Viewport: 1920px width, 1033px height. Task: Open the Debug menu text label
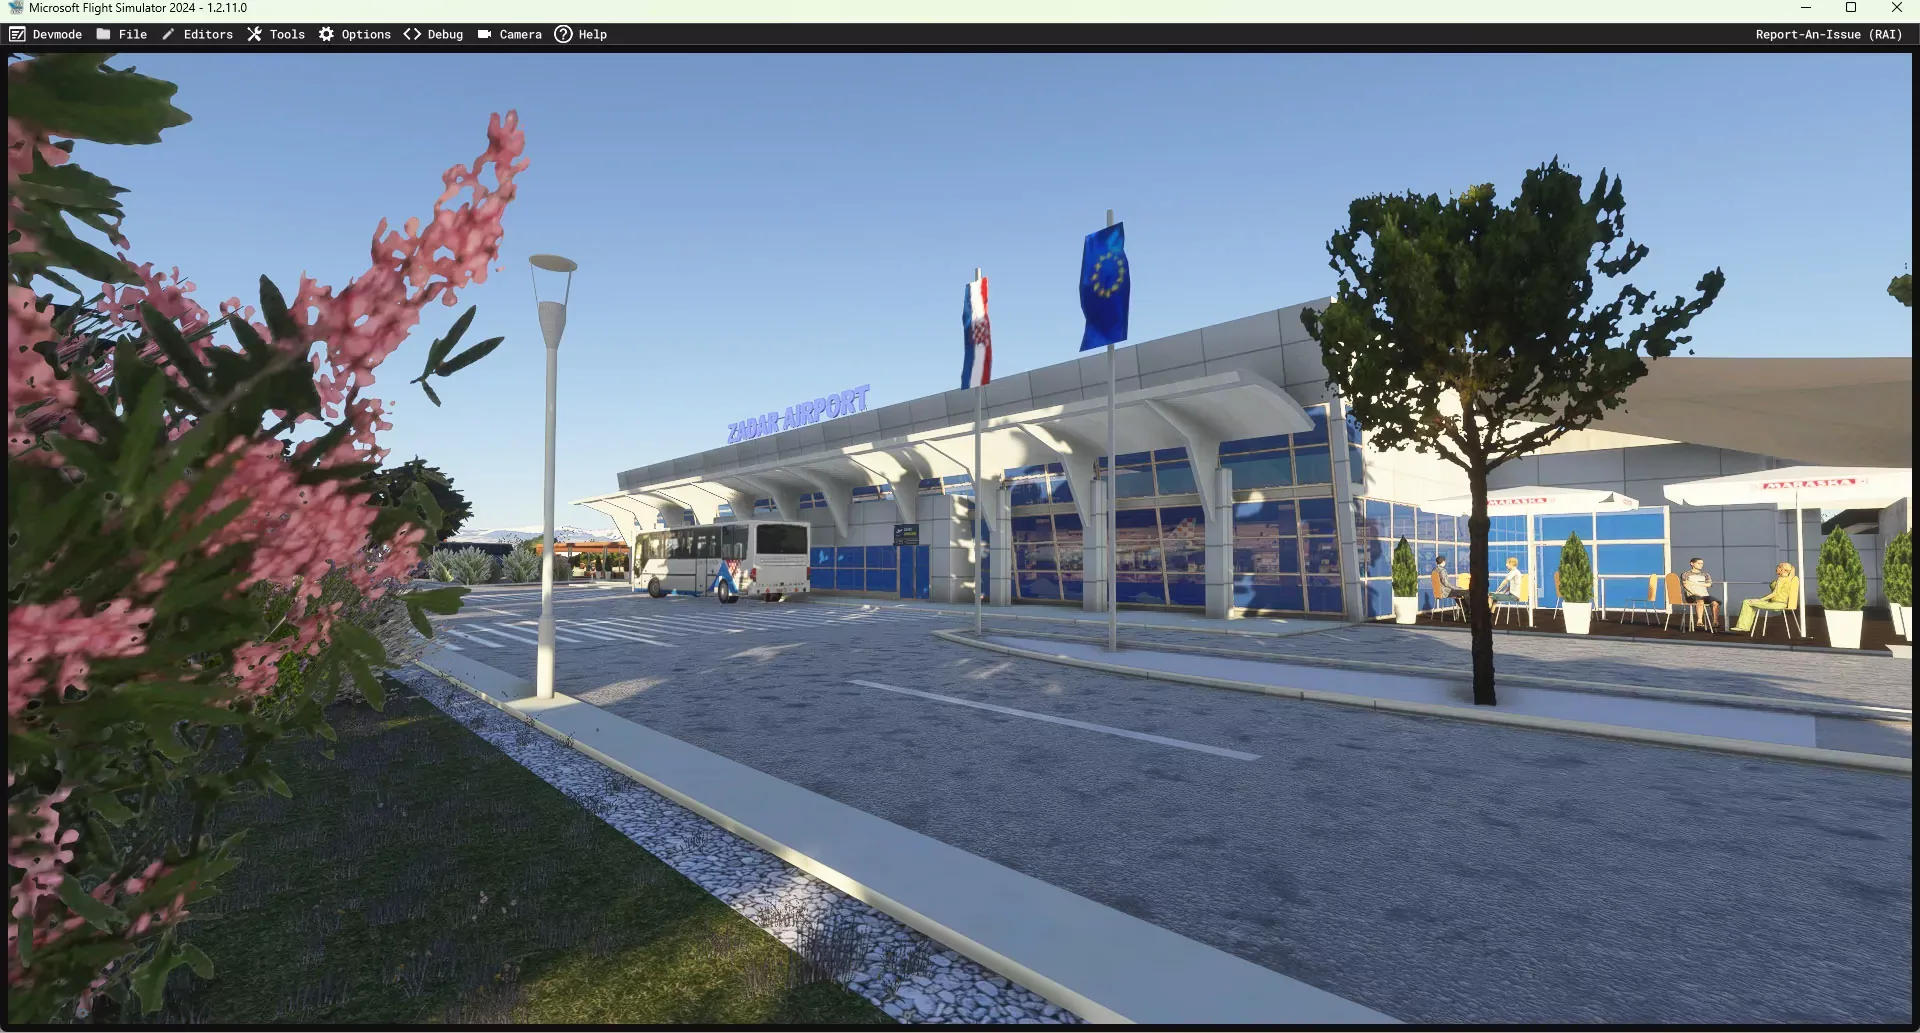tap(445, 34)
